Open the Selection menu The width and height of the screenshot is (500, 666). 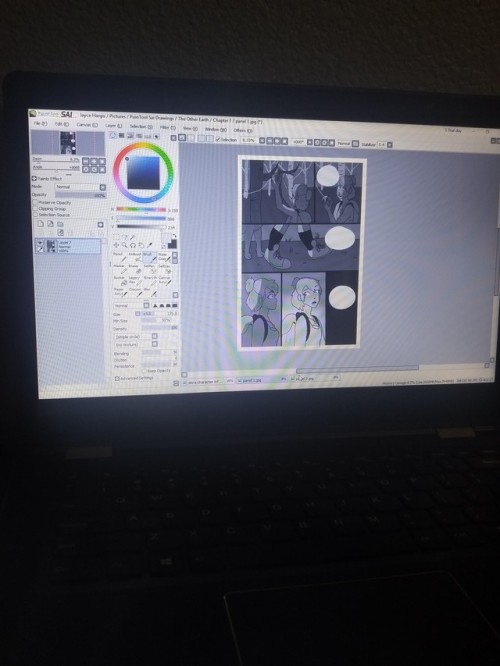pyautogui.click(x=140, y=127)
